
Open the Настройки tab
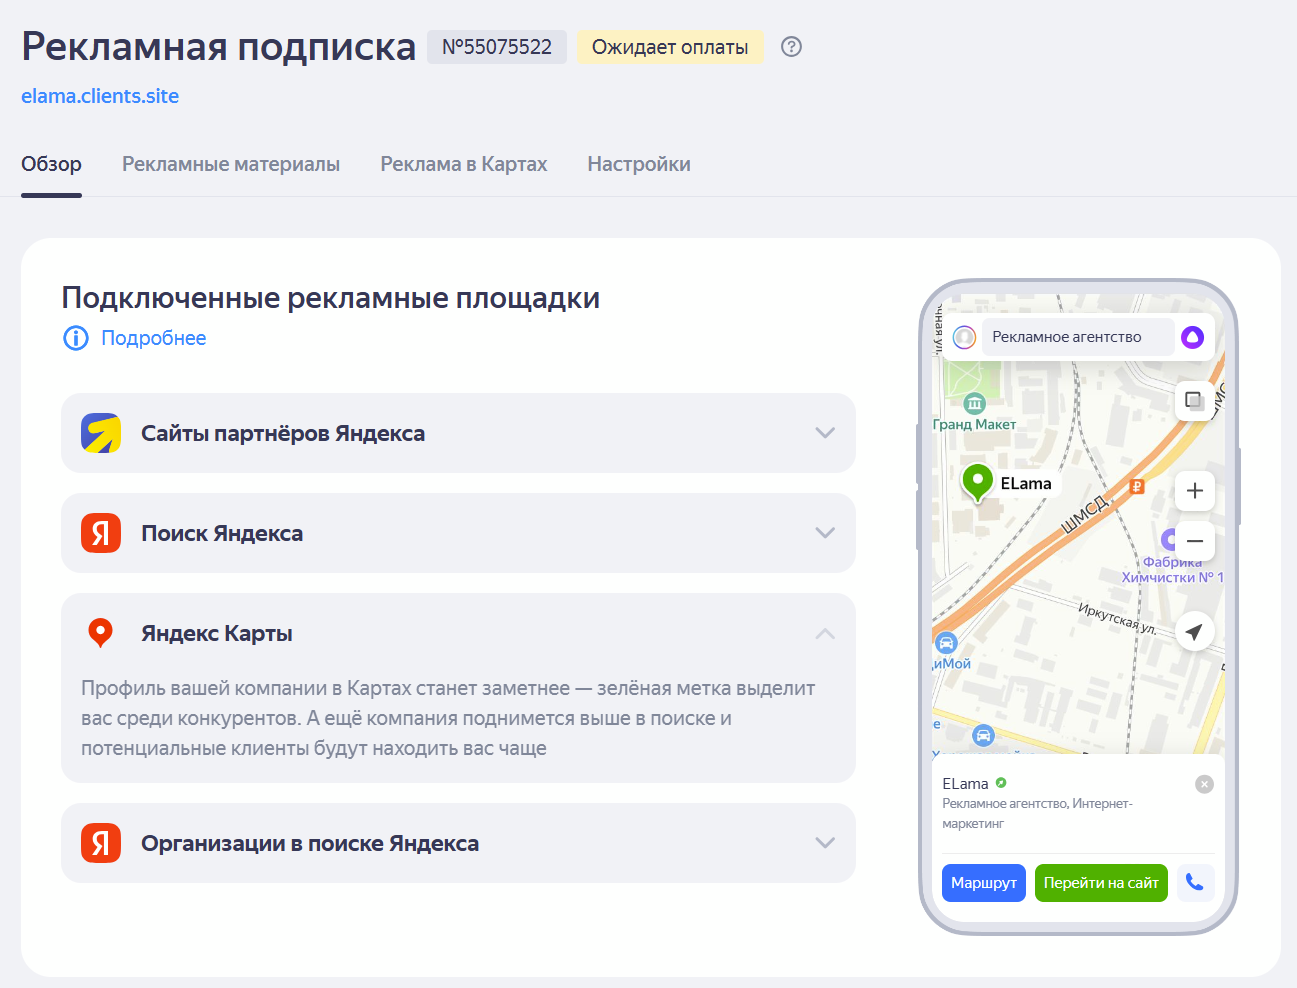639,164
